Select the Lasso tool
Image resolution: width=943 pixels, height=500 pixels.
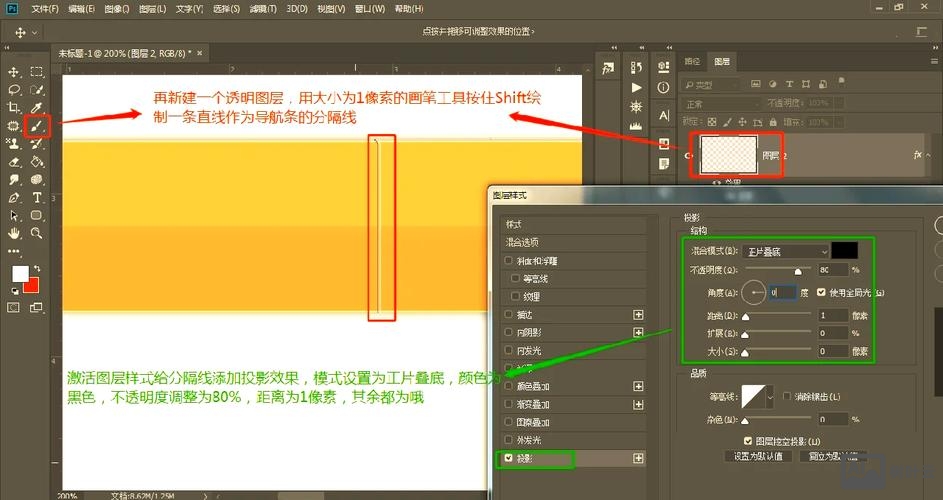tap(14, 90)
